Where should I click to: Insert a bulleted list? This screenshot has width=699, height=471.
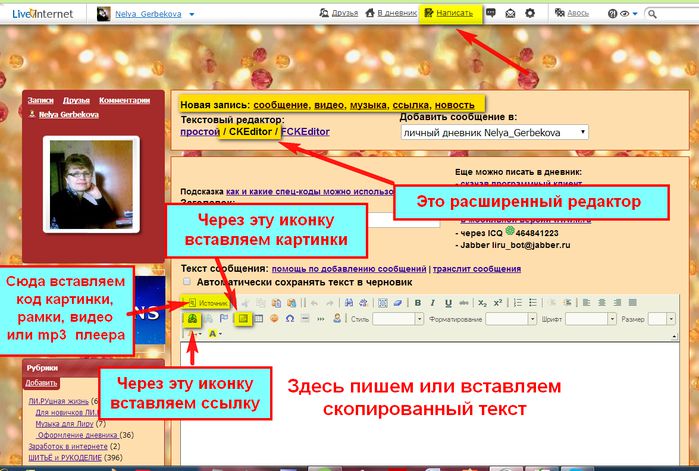[533, 303]
